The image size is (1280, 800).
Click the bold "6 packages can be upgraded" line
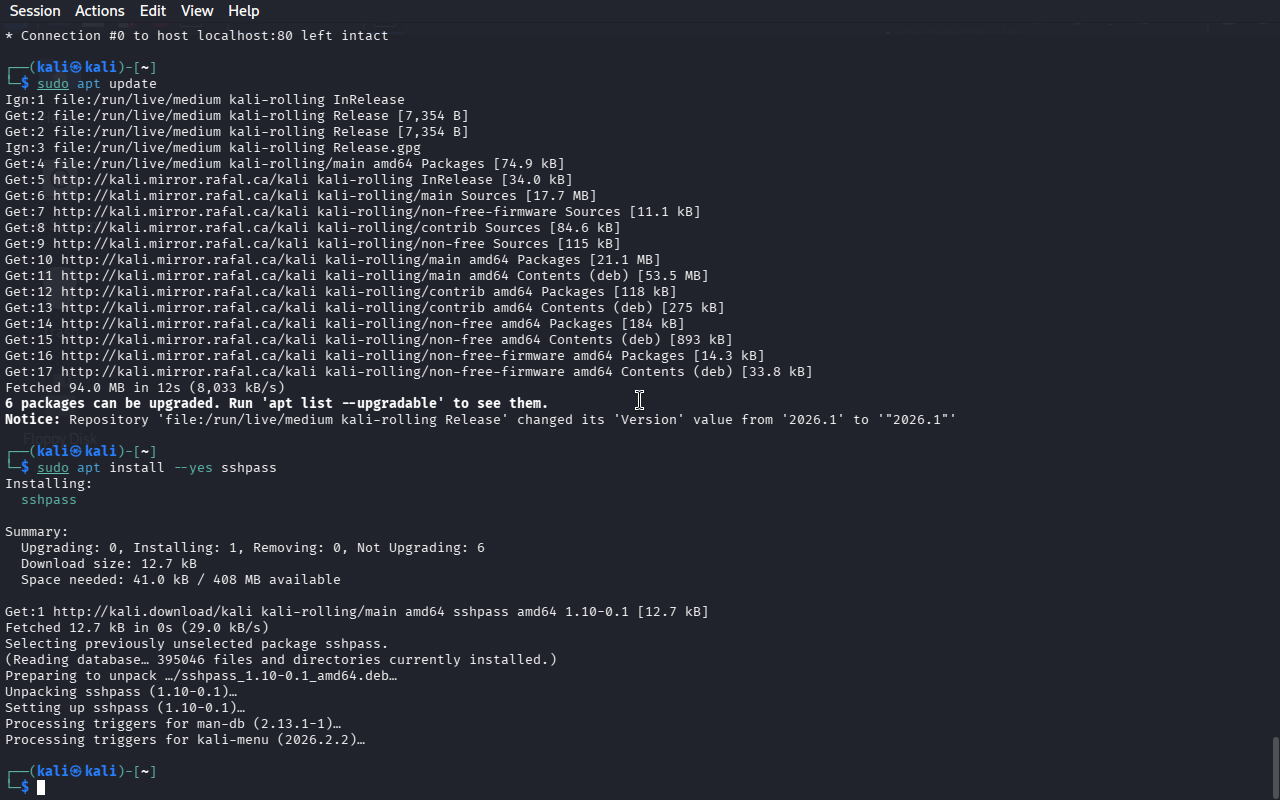(x=277, y=404)
